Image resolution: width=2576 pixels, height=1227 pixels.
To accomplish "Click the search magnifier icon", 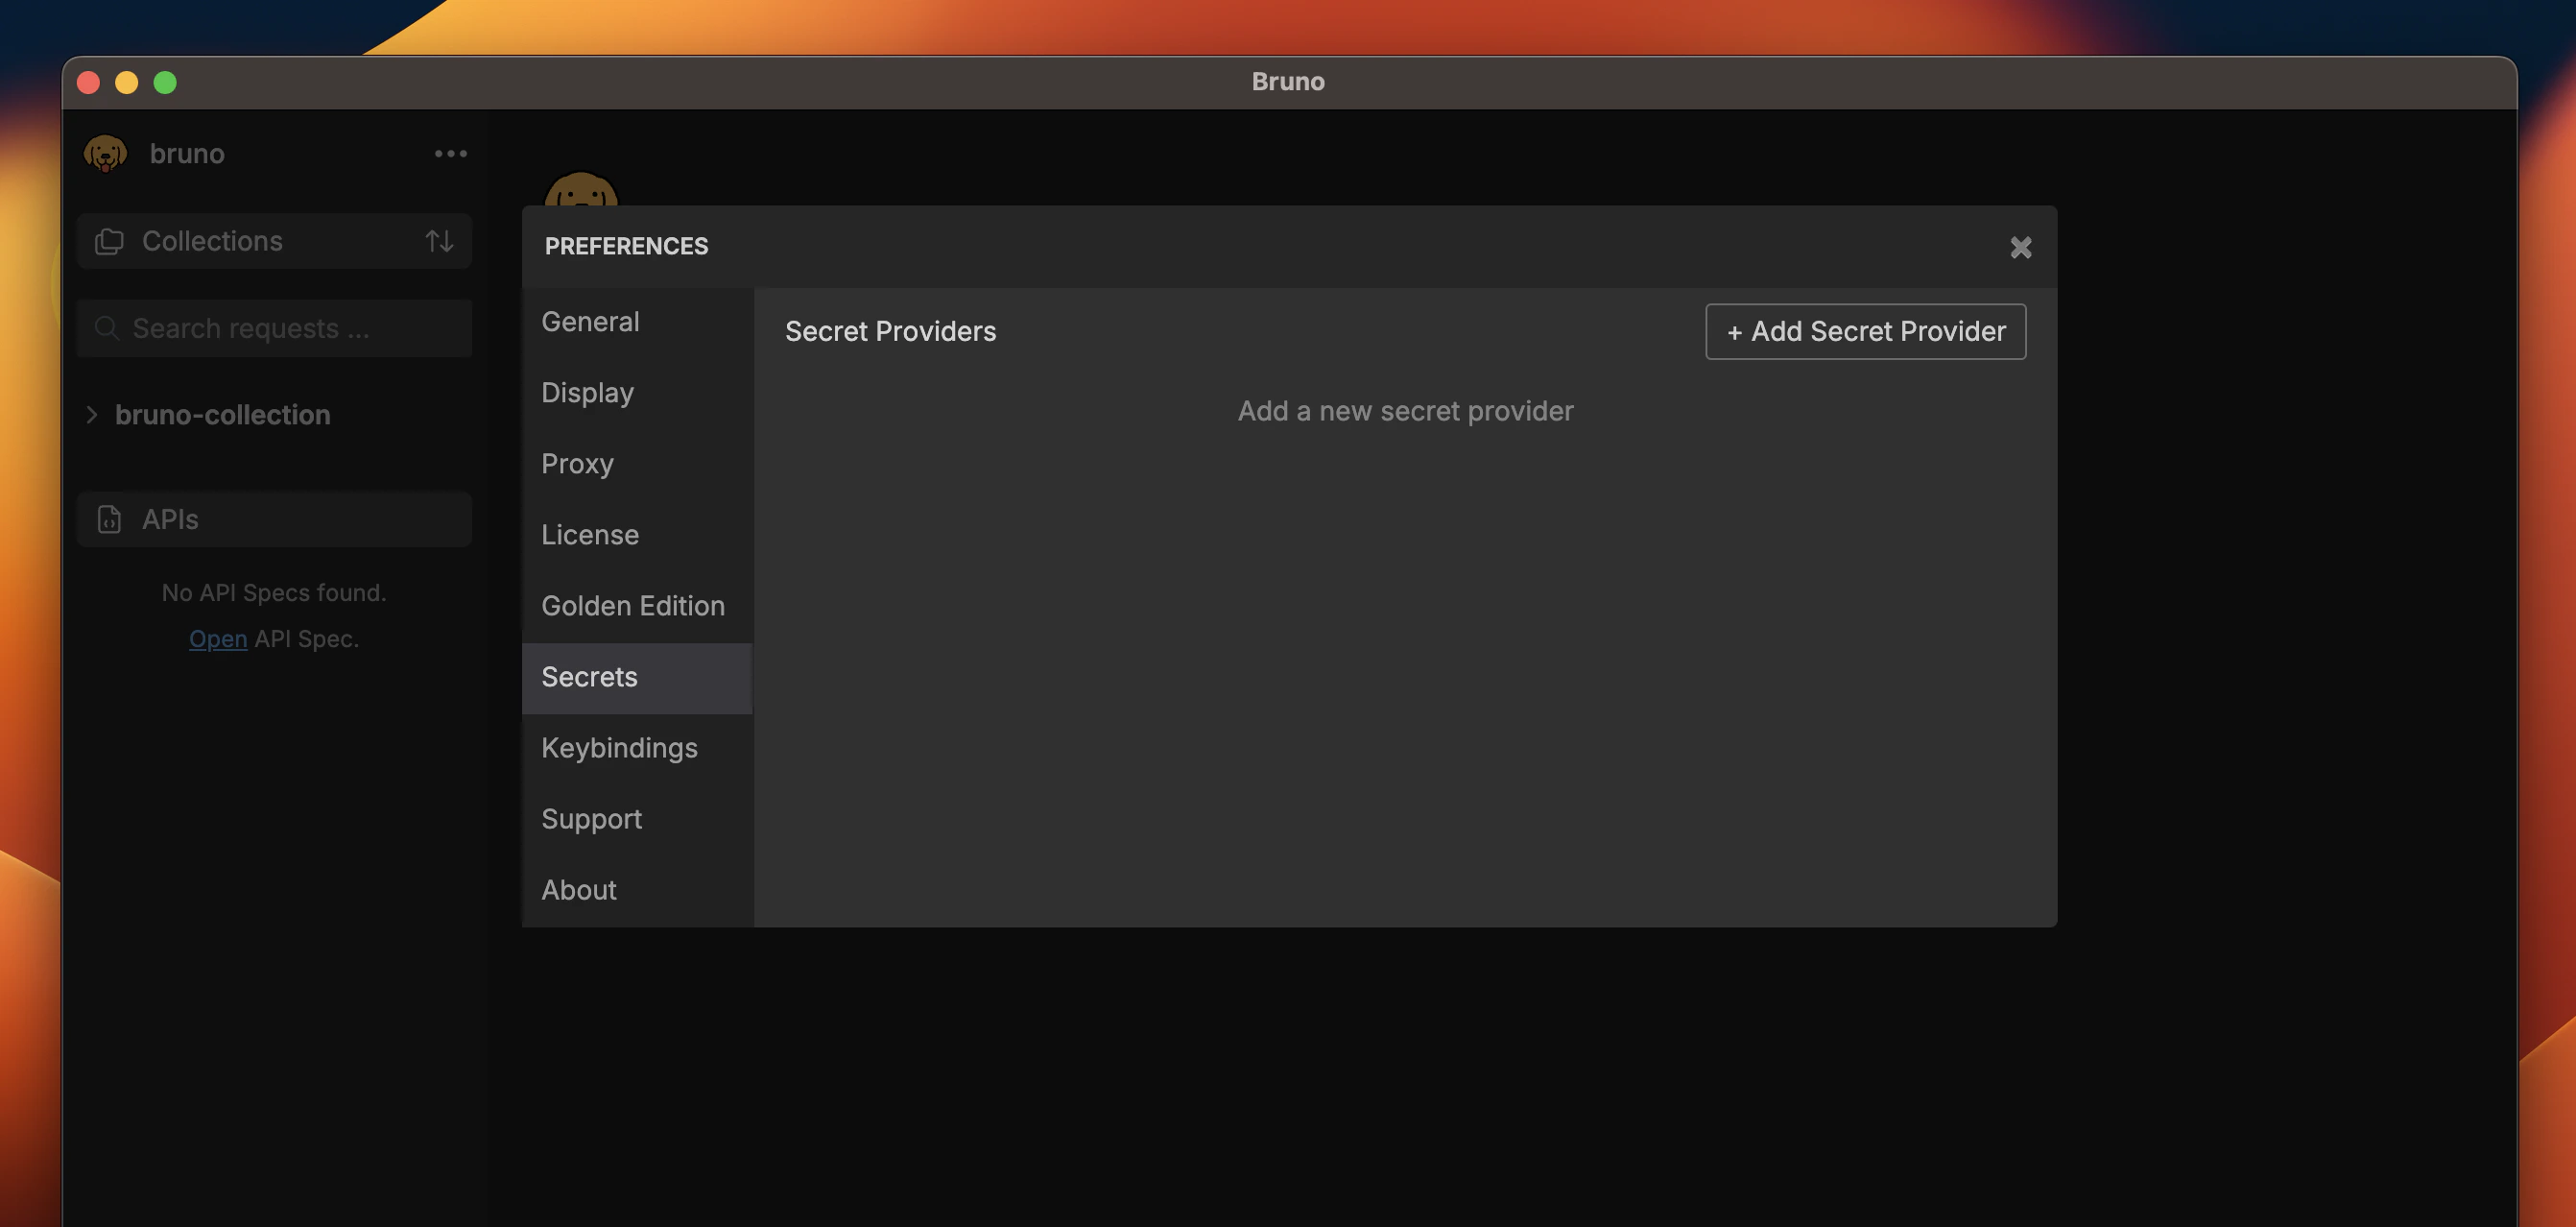I will [x=106, y=328].
